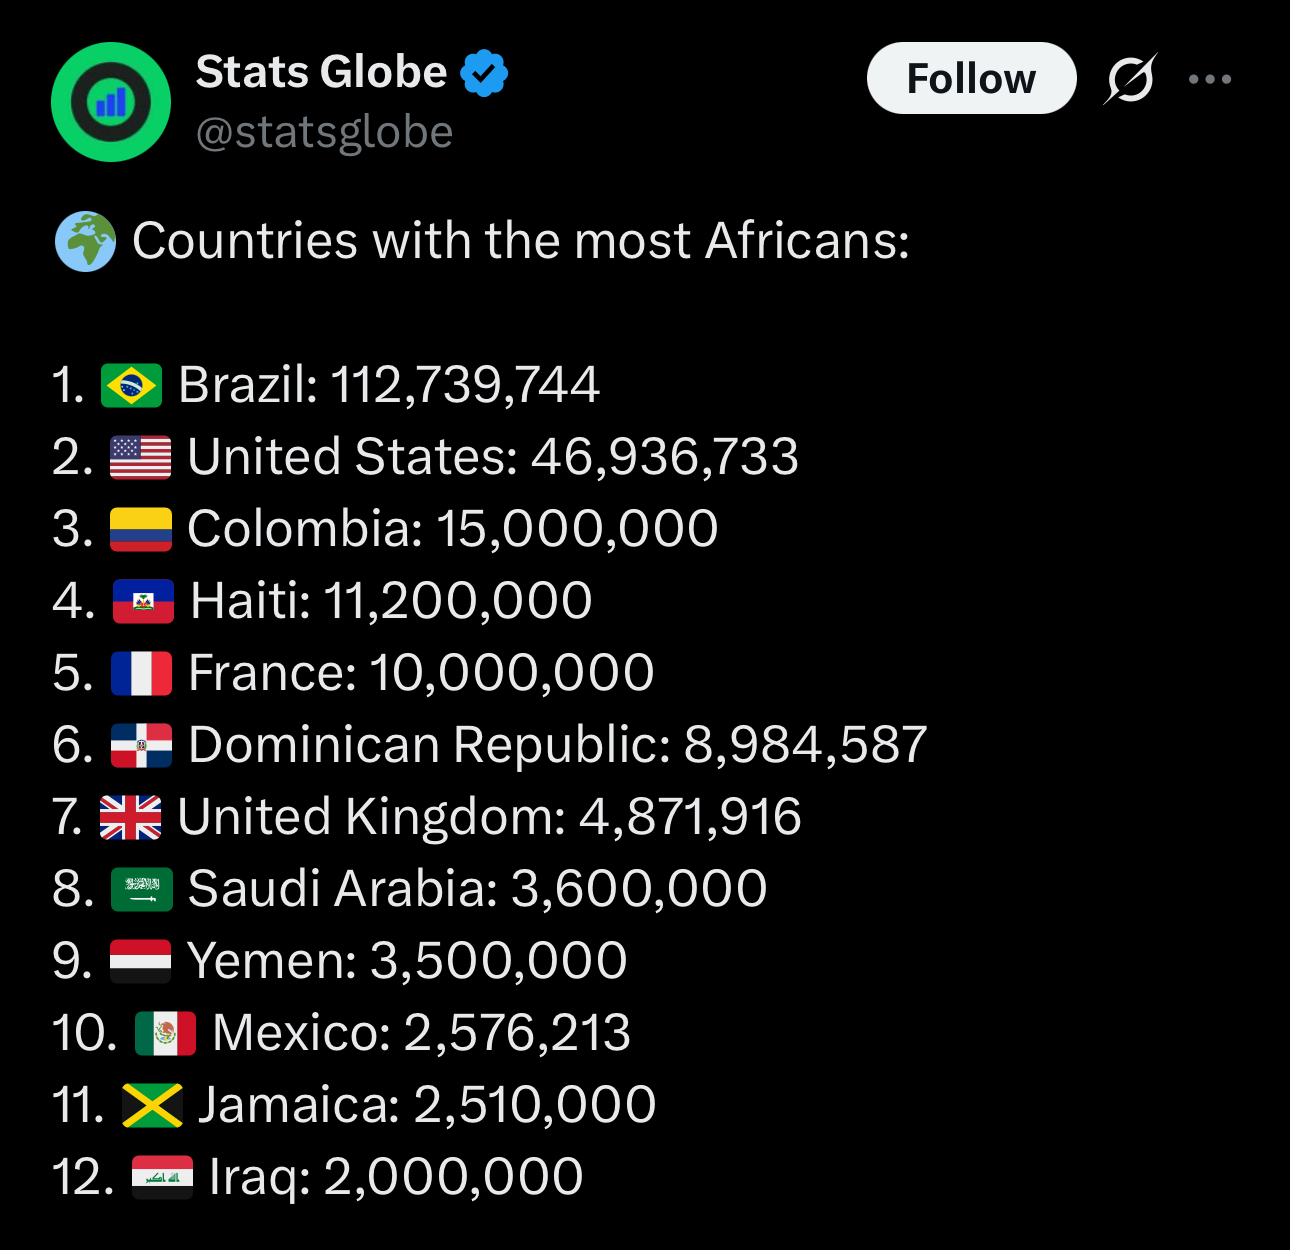Click the Stats Globe display name

point(321,72)
